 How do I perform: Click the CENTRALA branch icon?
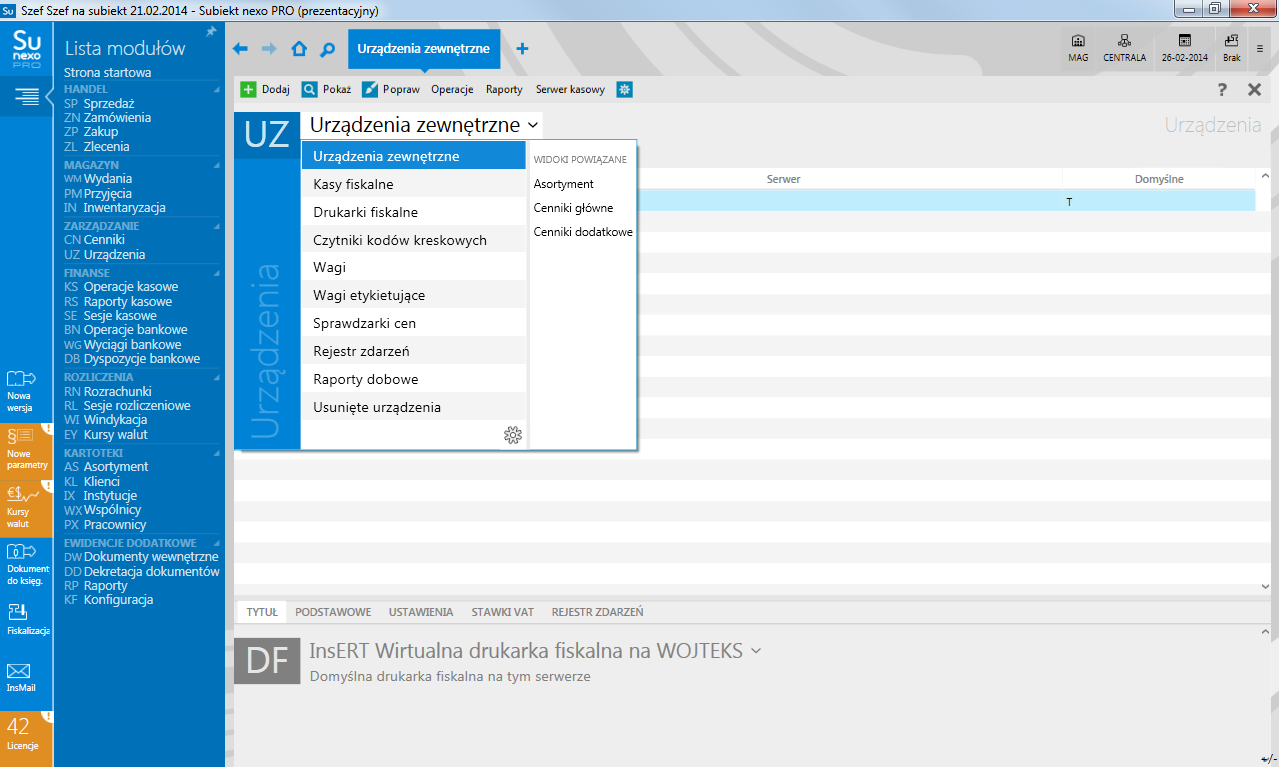tap(1124, 47)
